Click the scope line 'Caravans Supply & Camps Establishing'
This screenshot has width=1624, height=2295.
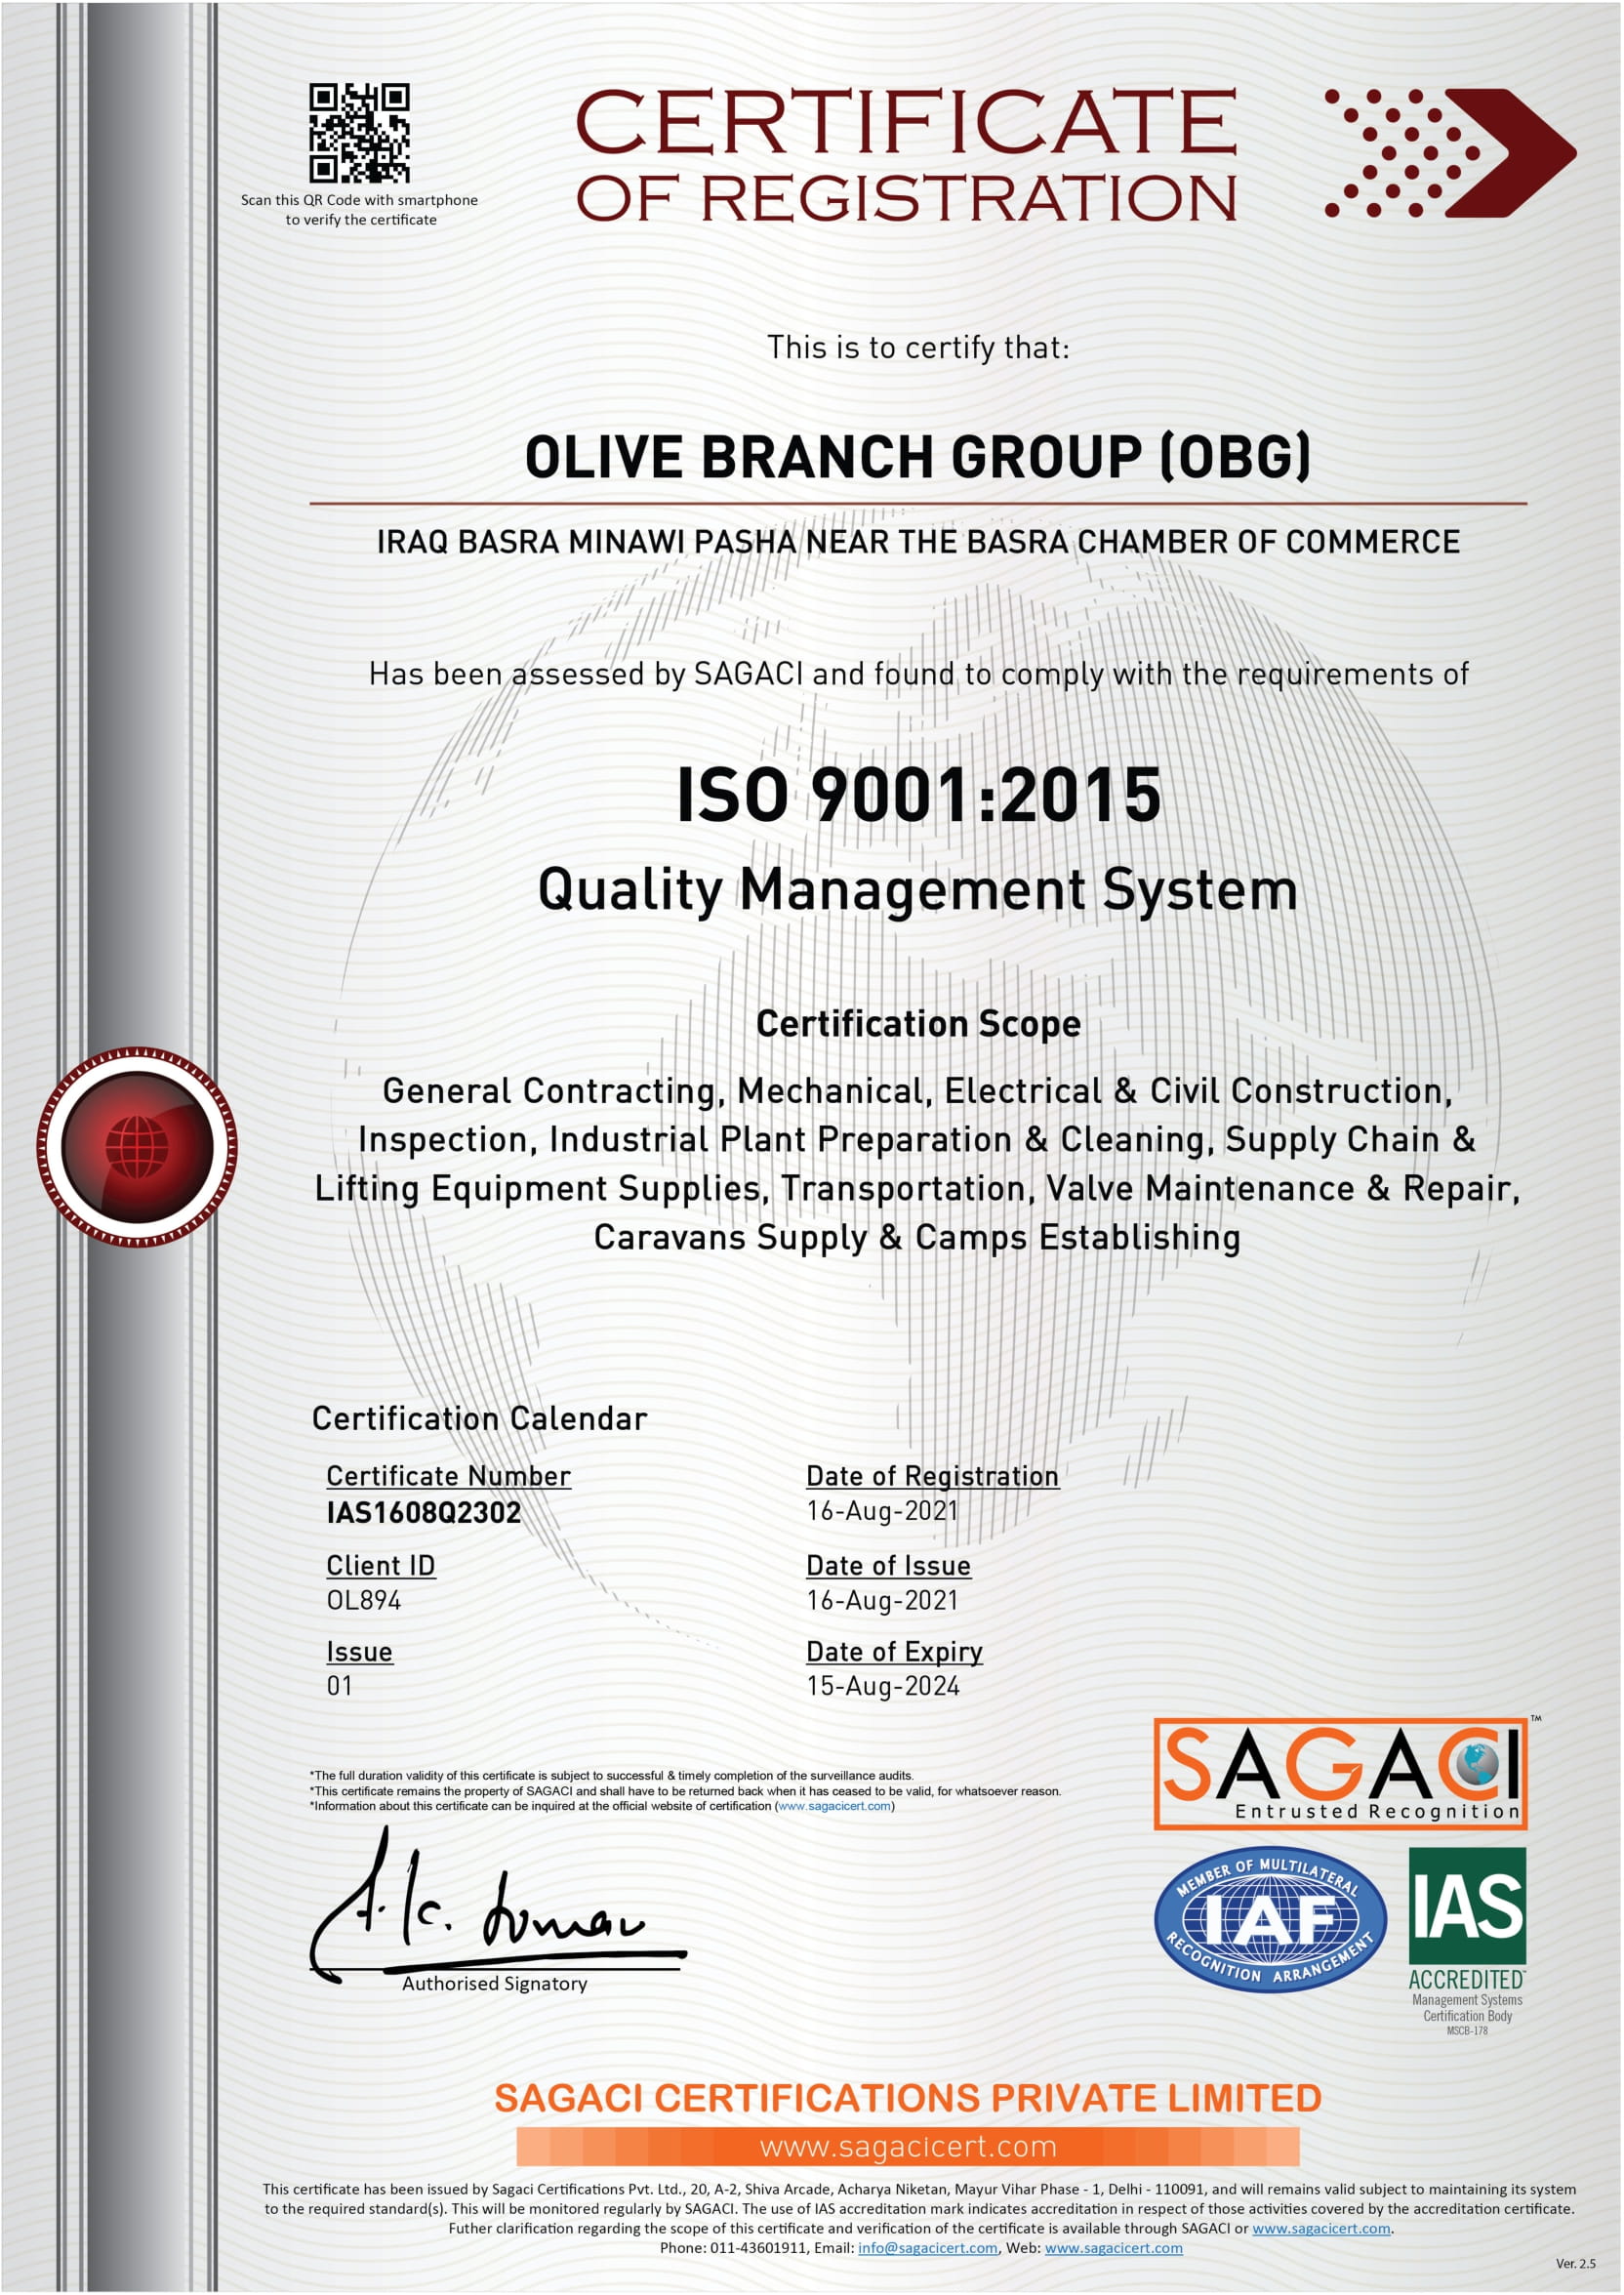tap(918, 1238)
